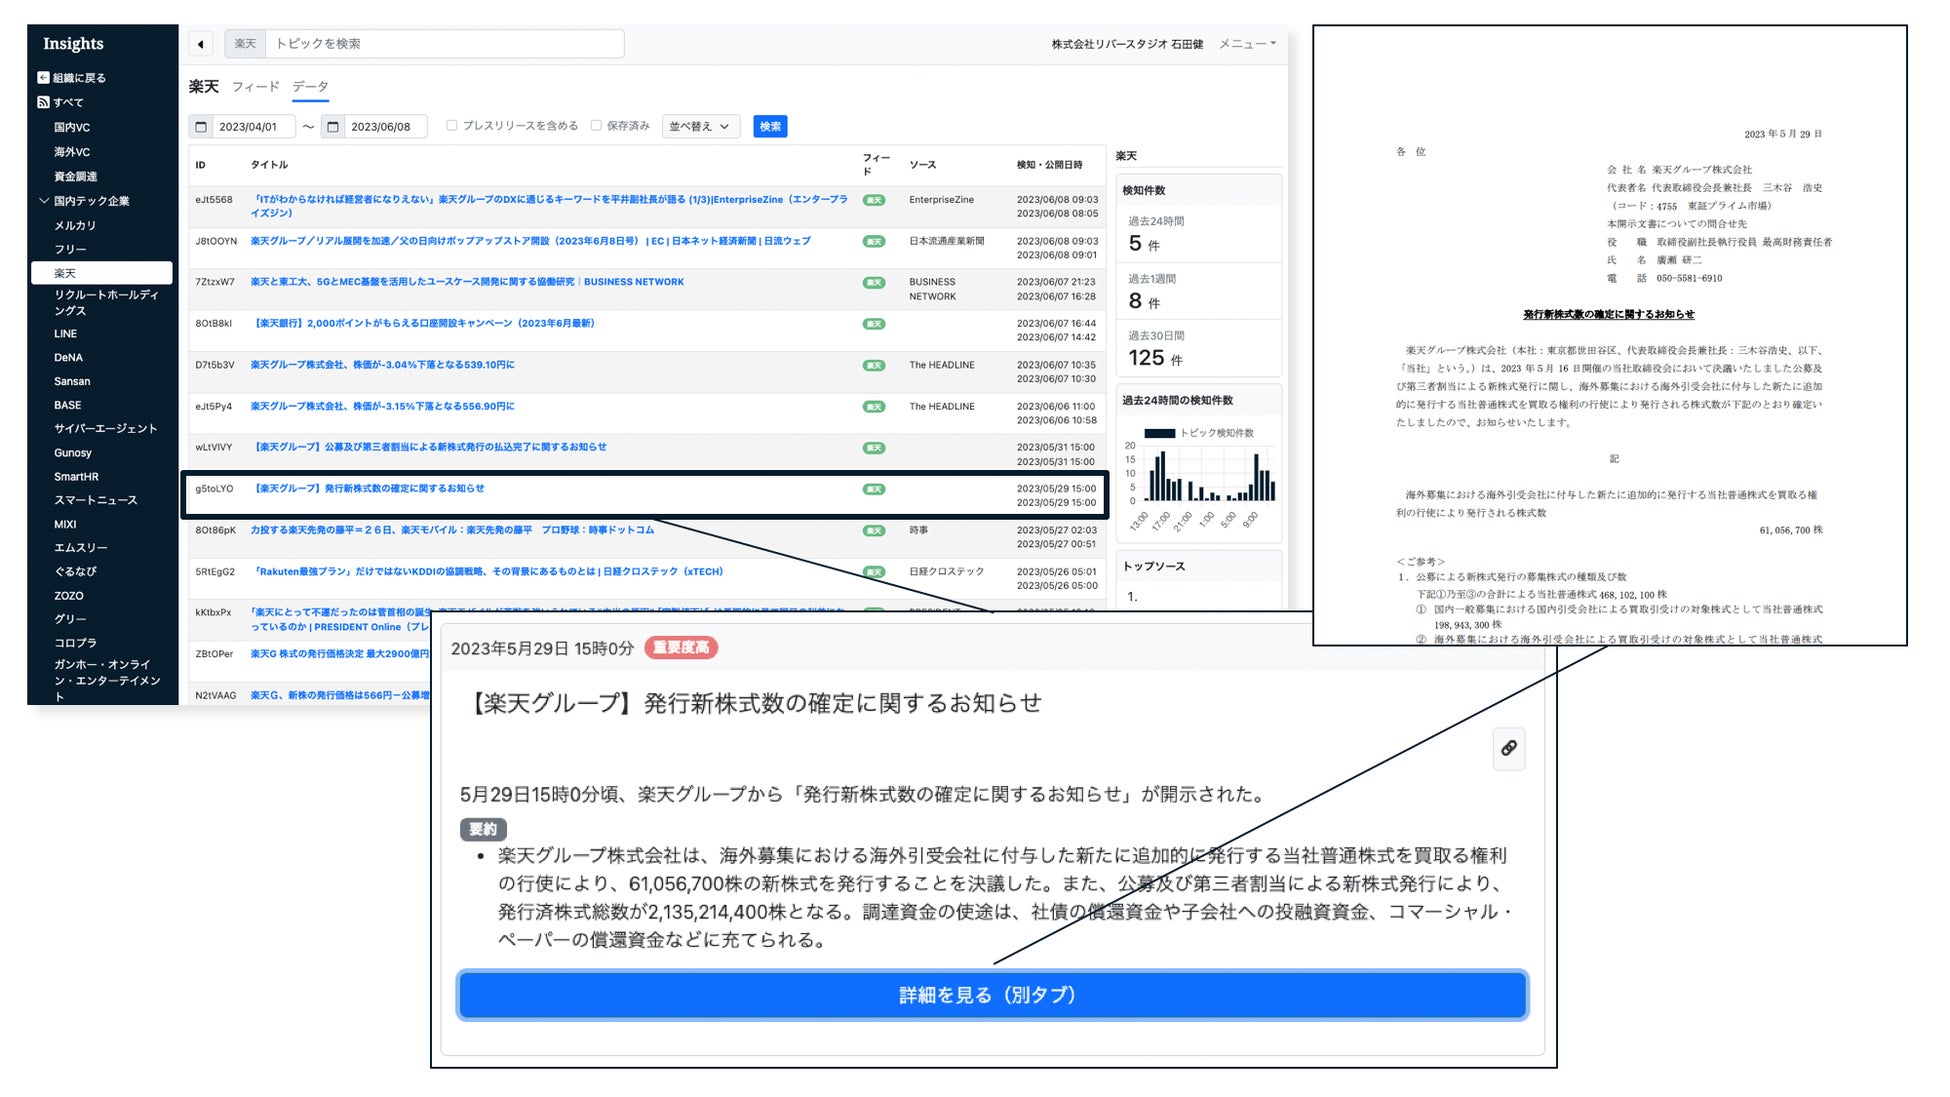
Task: Click the 楽天 feed badge in first row
Action: [874, 200]
